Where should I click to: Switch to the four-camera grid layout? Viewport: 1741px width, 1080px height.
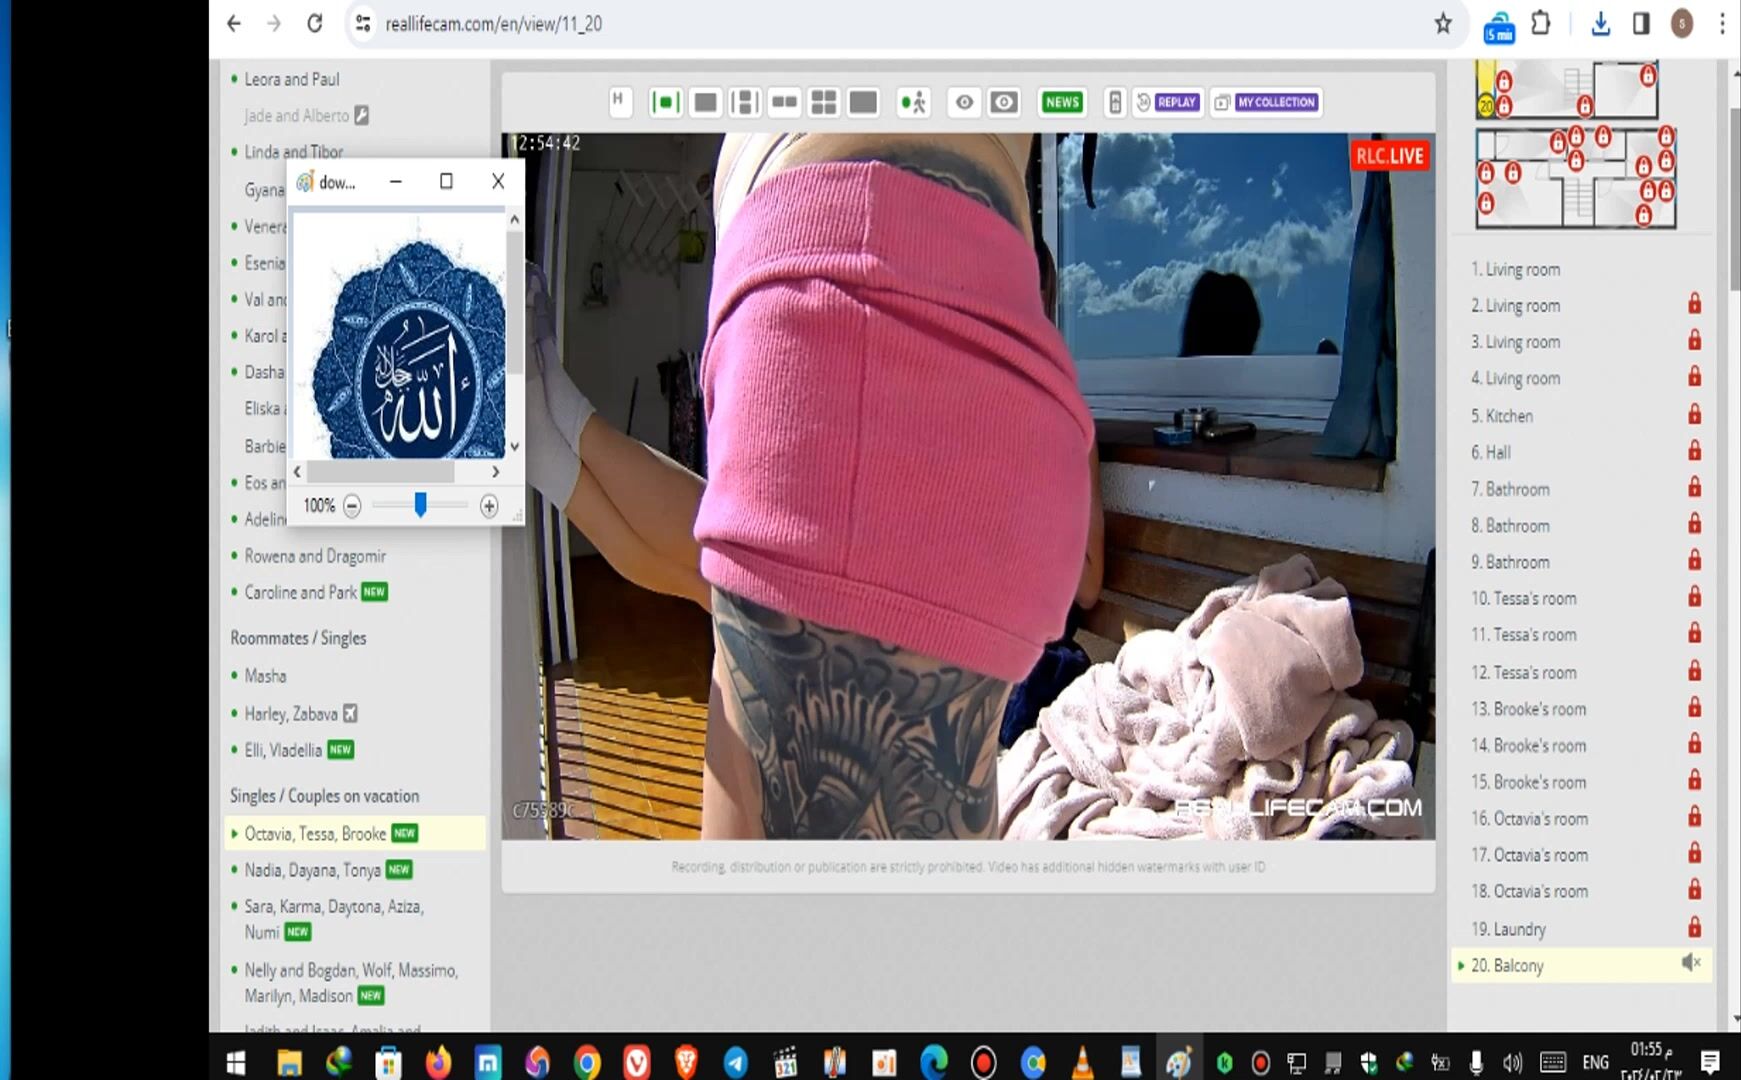coord(823,102)
